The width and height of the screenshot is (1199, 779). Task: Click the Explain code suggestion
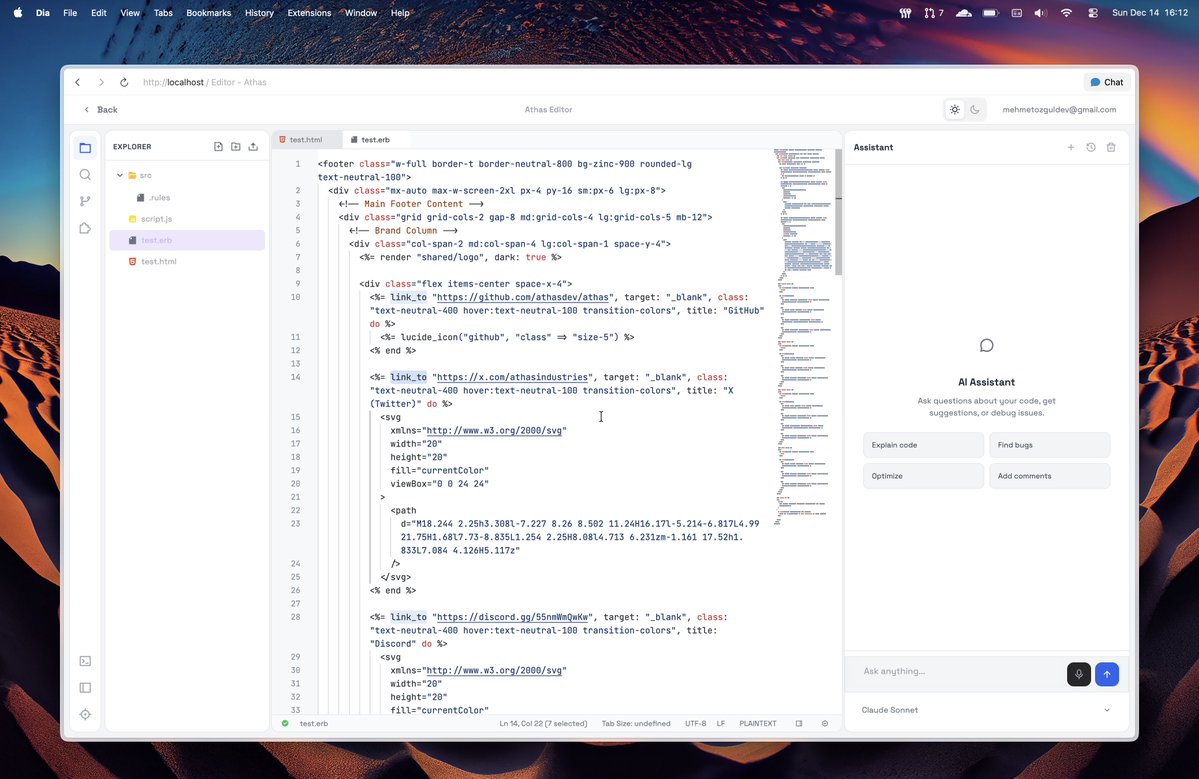point(923,445)
